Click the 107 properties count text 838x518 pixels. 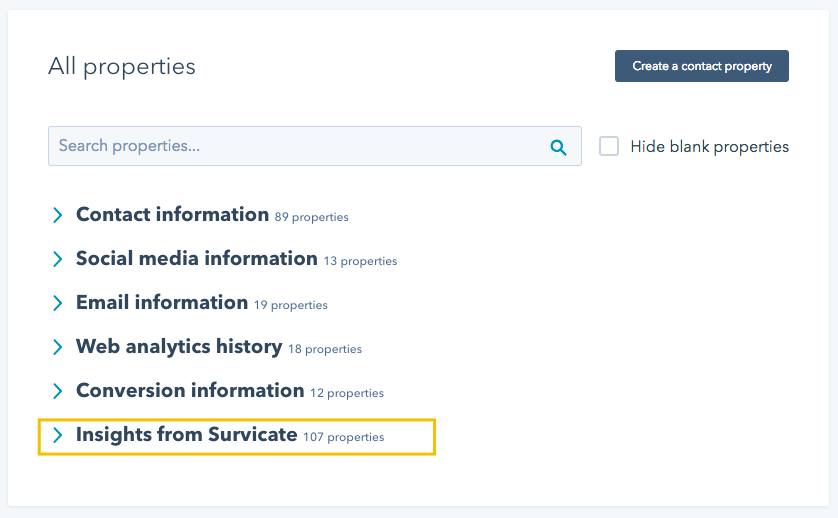(344, 437)
